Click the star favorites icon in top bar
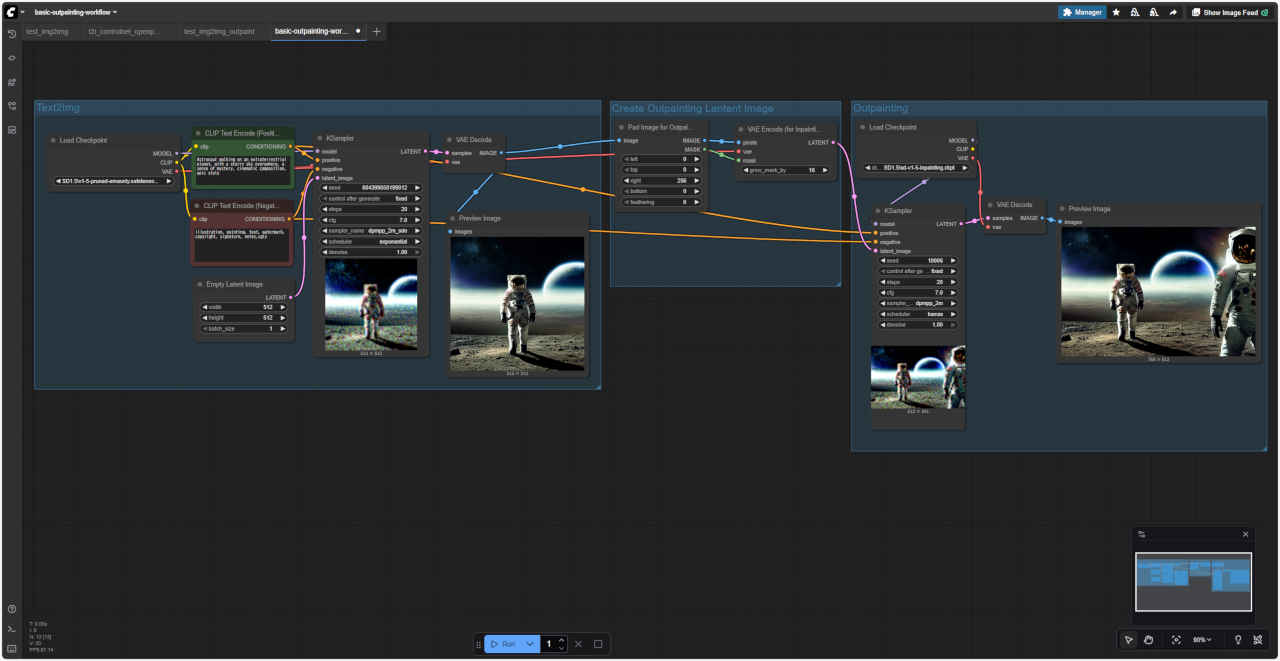 [1116, 13]
